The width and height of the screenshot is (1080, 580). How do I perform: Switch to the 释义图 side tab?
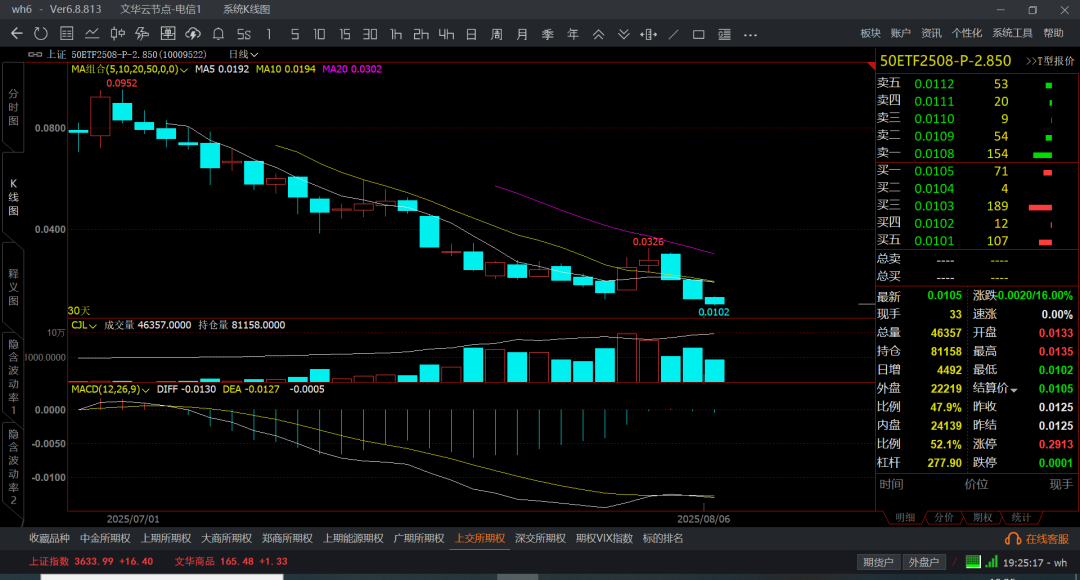pyautogui.click(x=13, y=287)
